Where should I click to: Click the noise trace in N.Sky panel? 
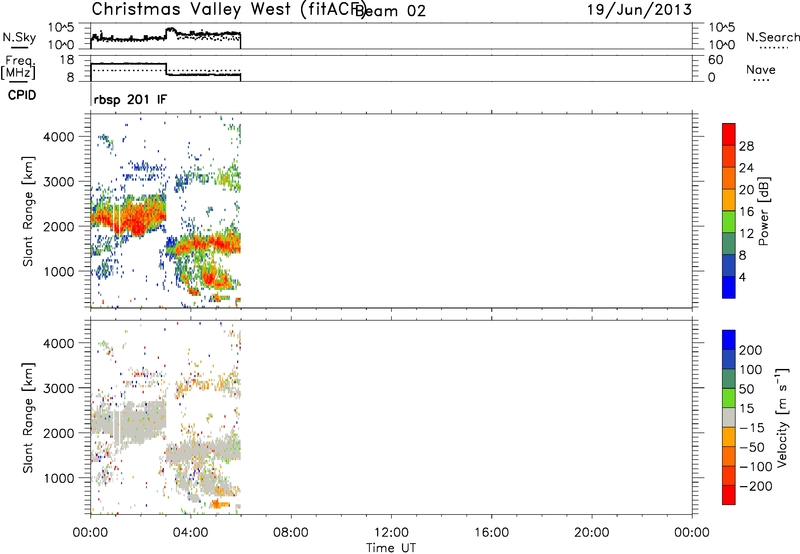pos(165,37)
